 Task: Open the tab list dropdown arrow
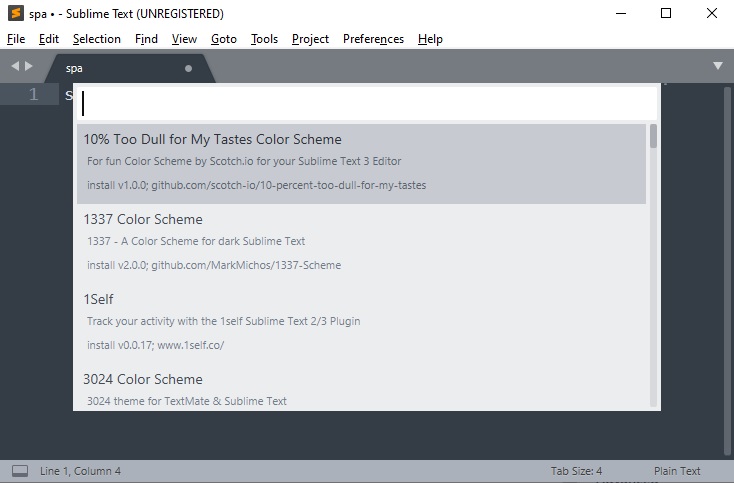[x=718, y=66]
